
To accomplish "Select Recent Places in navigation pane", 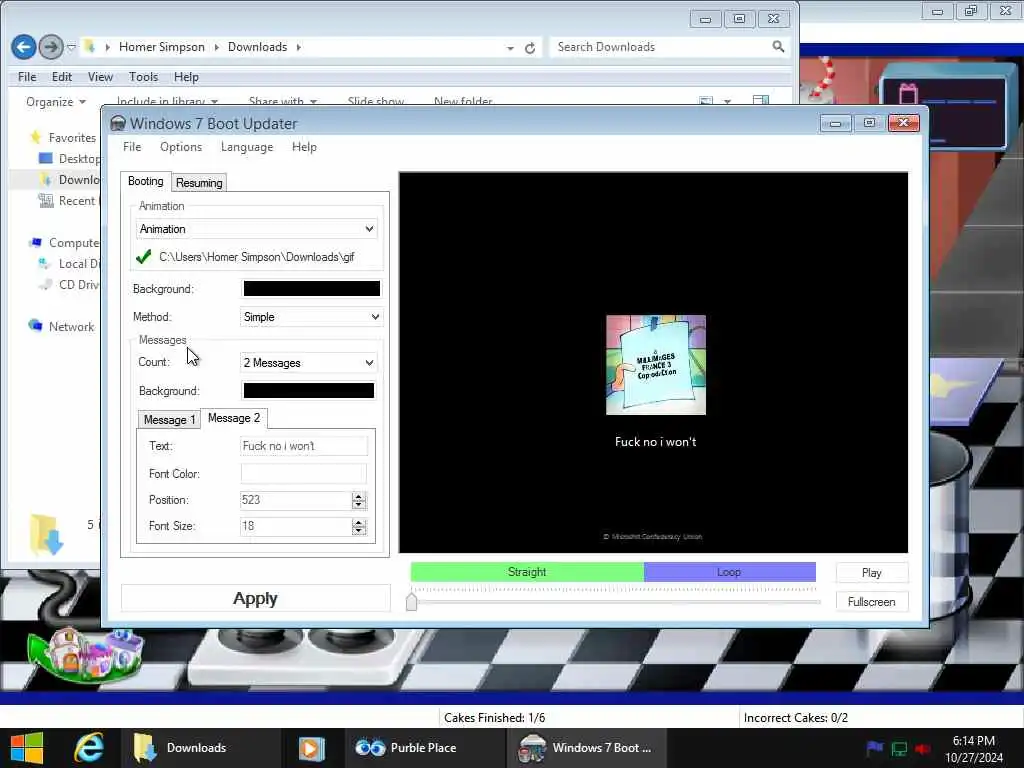I will [x=69, y=201].
